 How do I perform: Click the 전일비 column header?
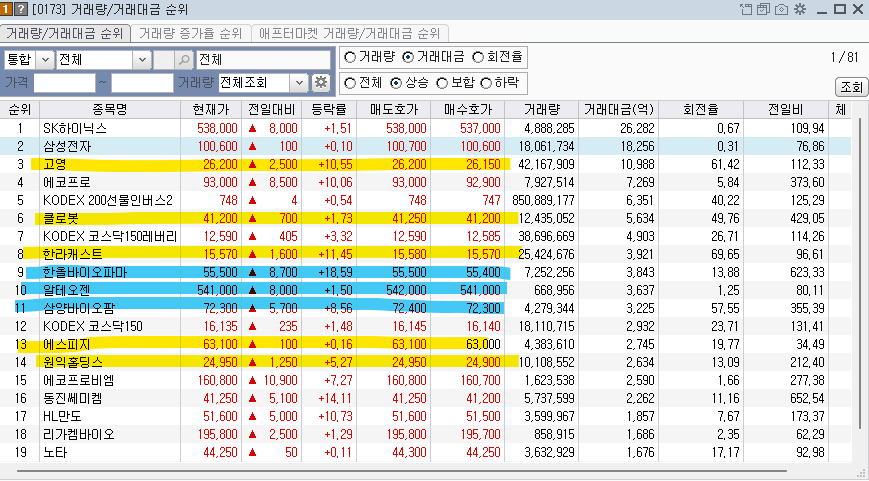(785, 110)
